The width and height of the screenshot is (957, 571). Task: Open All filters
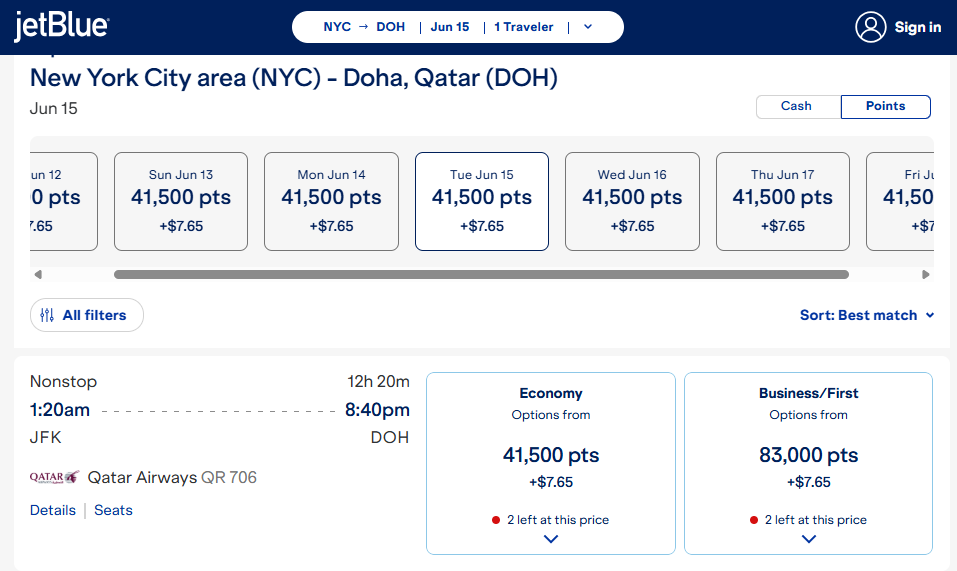click(87, 315)
